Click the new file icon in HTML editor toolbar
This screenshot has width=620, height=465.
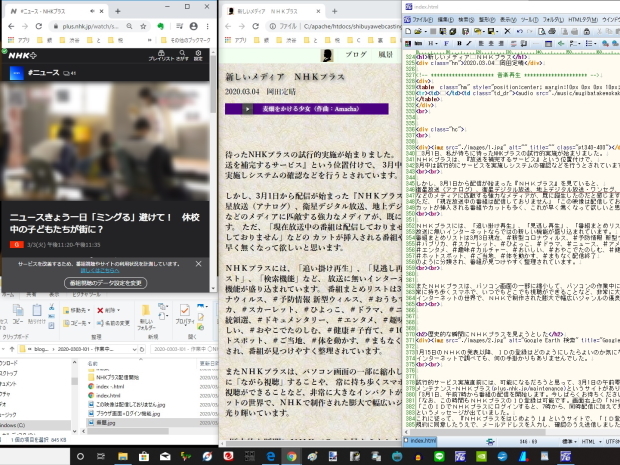(408, 31)
